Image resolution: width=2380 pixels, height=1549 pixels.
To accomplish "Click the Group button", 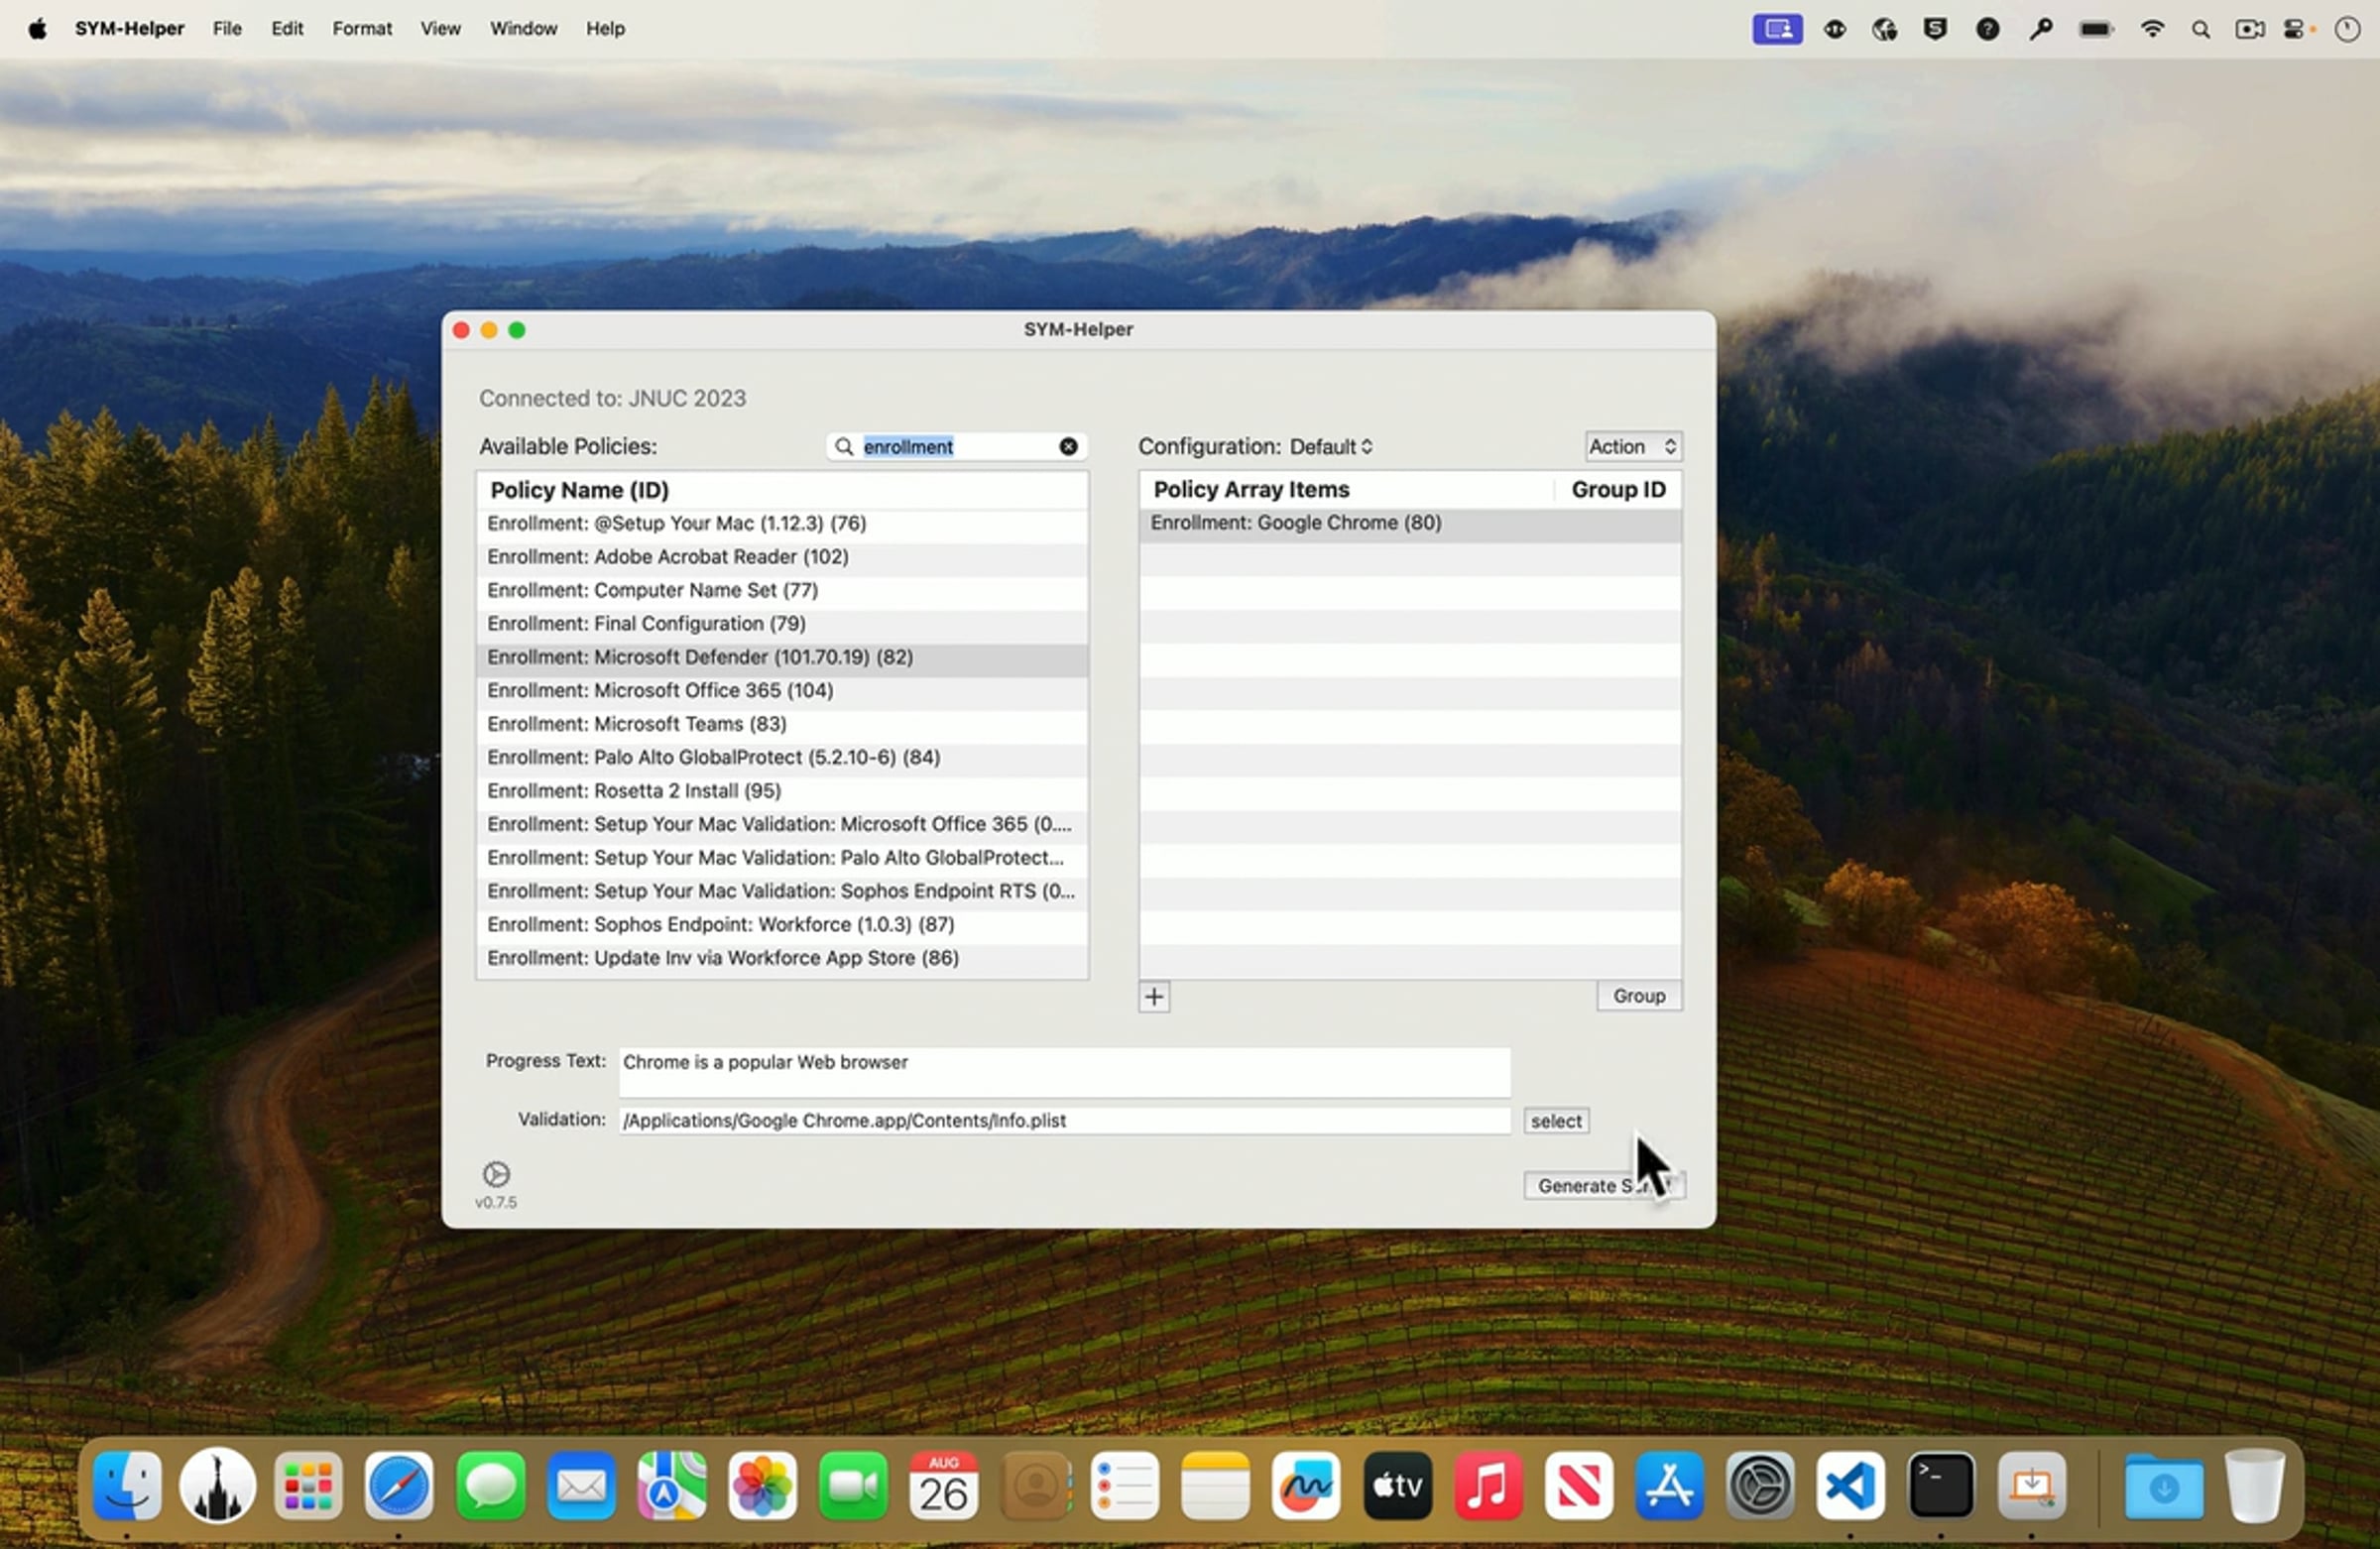I will (x=1638, y=996).
